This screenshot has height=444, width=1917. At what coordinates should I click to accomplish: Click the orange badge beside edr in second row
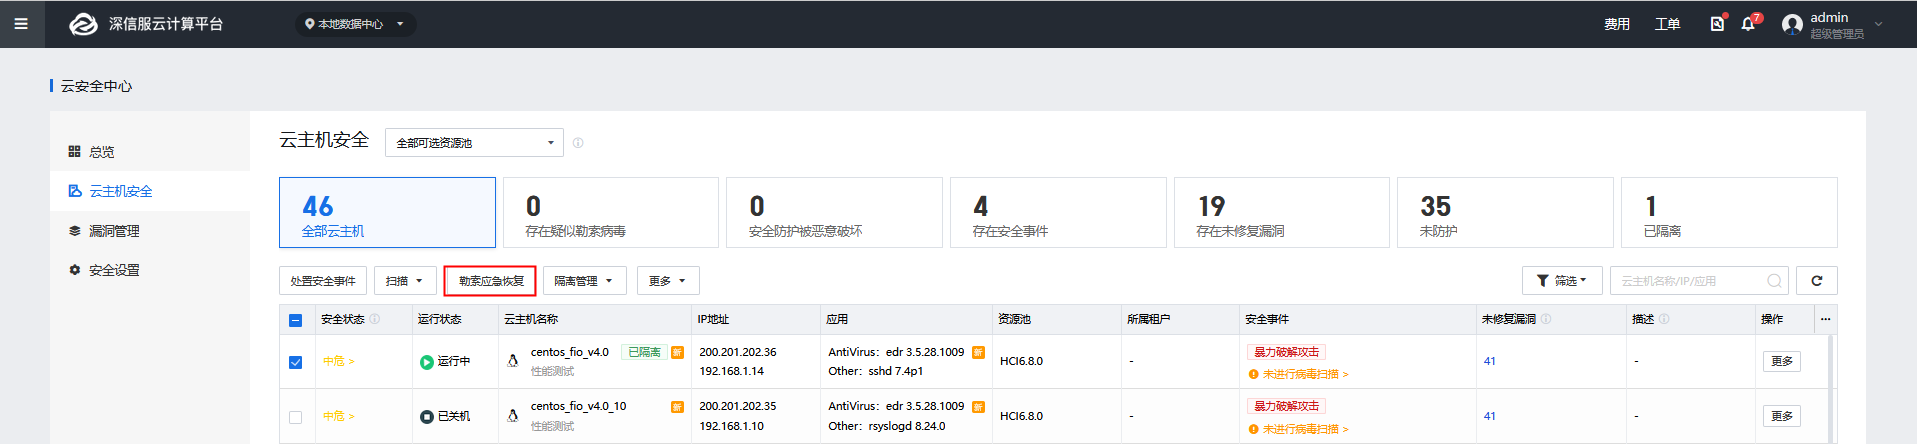tap(978, 407)
